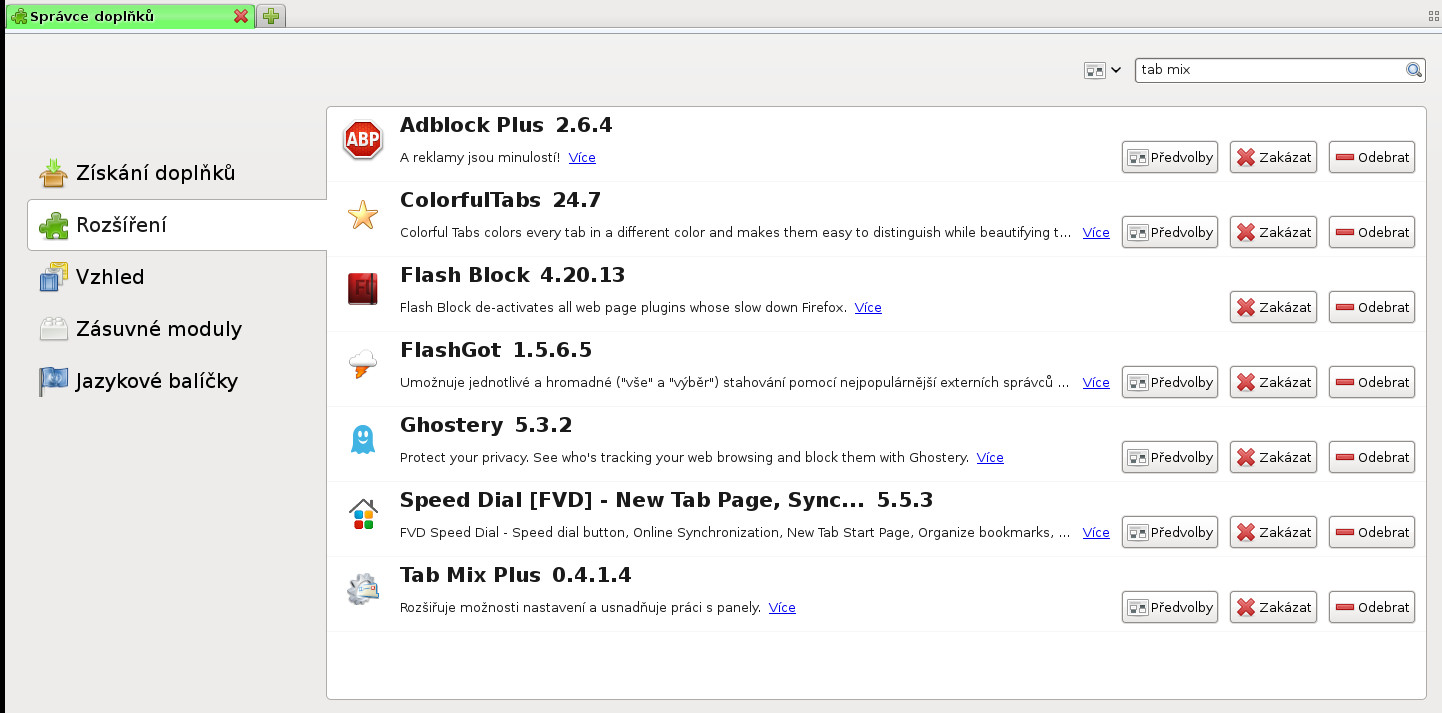Click the Speed Dial house icon
The image size is (1442, 713).
[363, 515]
